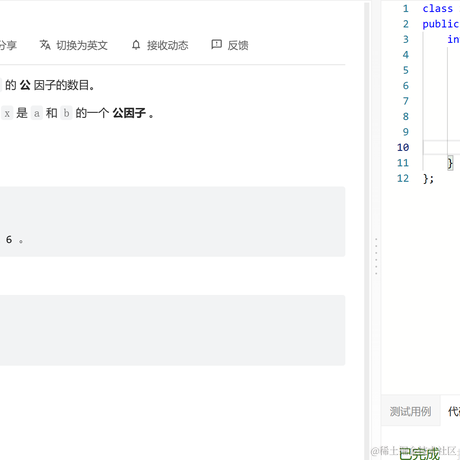Click inline code 'x' in description
This screenshot has height=460, width=460.
coord(7,113)
